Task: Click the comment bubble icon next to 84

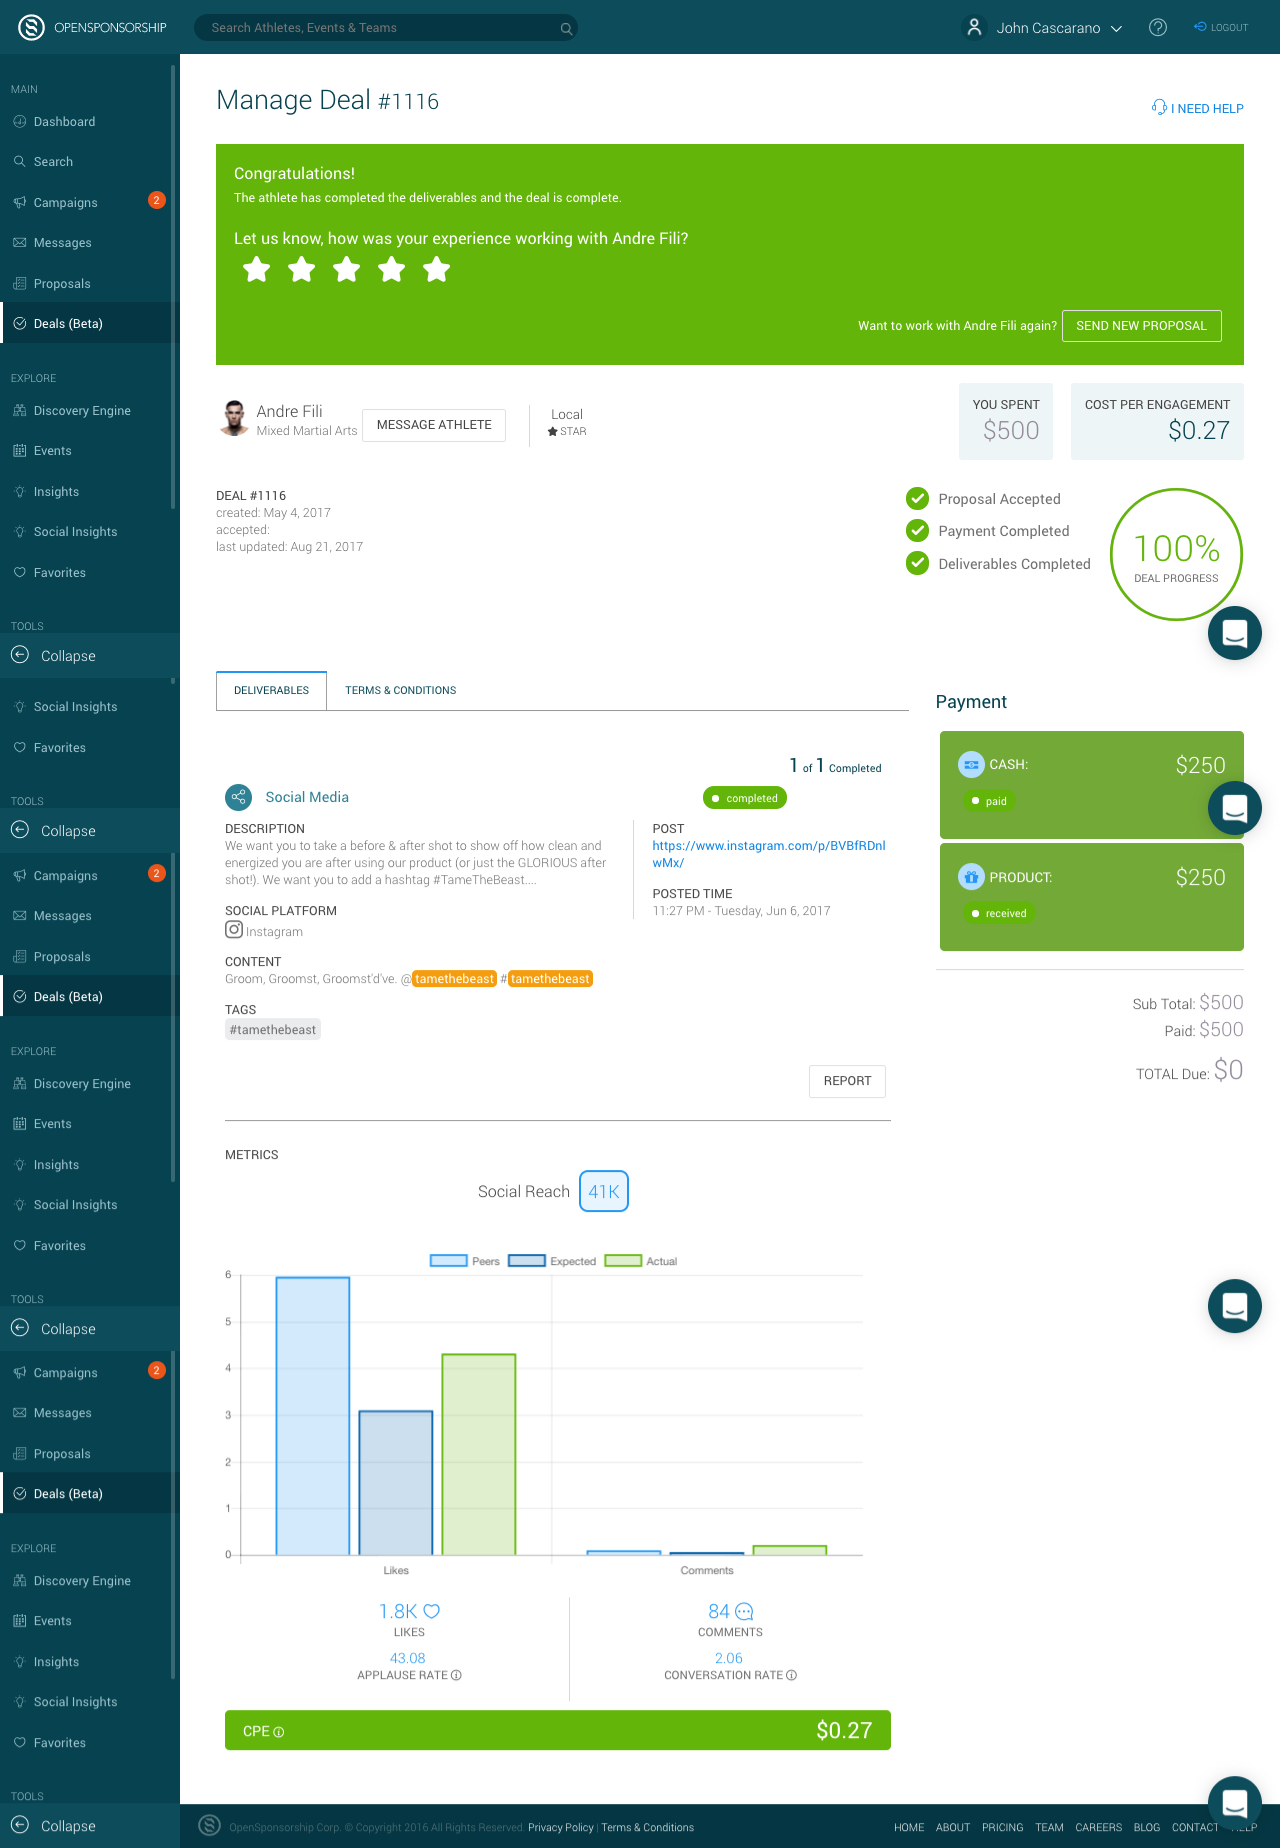Action: (744, 1612)
